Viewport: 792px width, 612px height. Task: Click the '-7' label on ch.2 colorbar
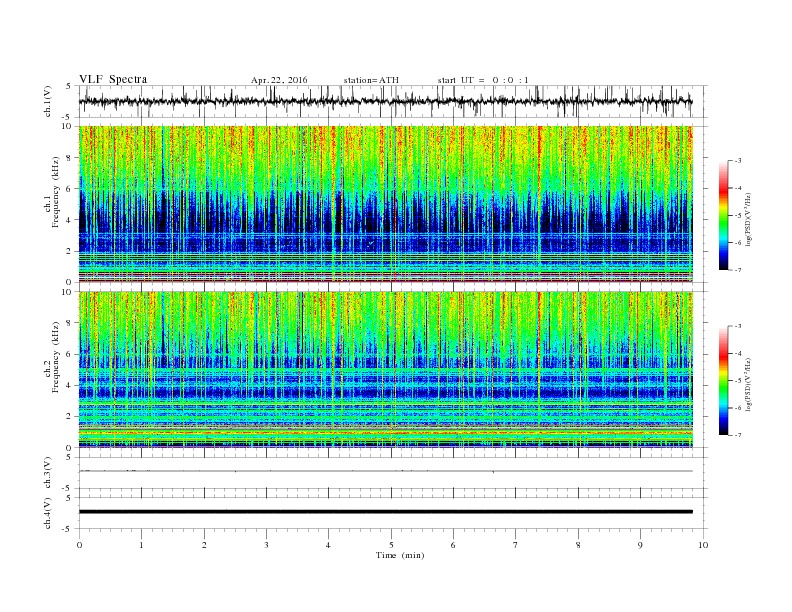[737, 435]
